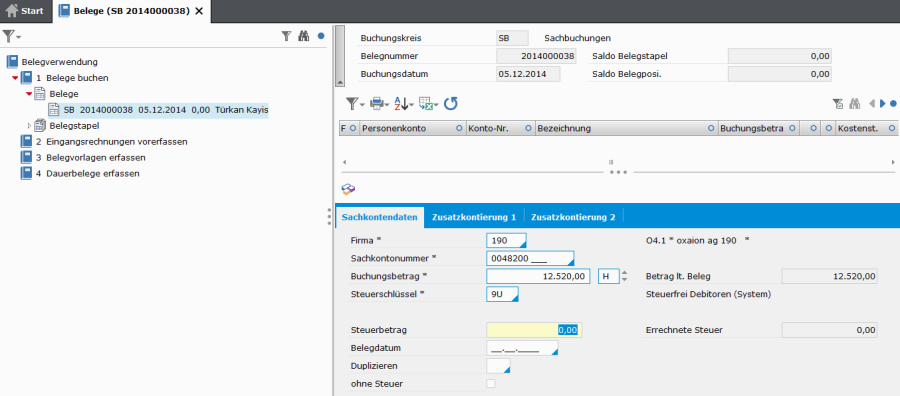The image size is (900, 396).
Task: Collapse the '1 Belege buchen' tree node
Action: [x=15, y=78]
